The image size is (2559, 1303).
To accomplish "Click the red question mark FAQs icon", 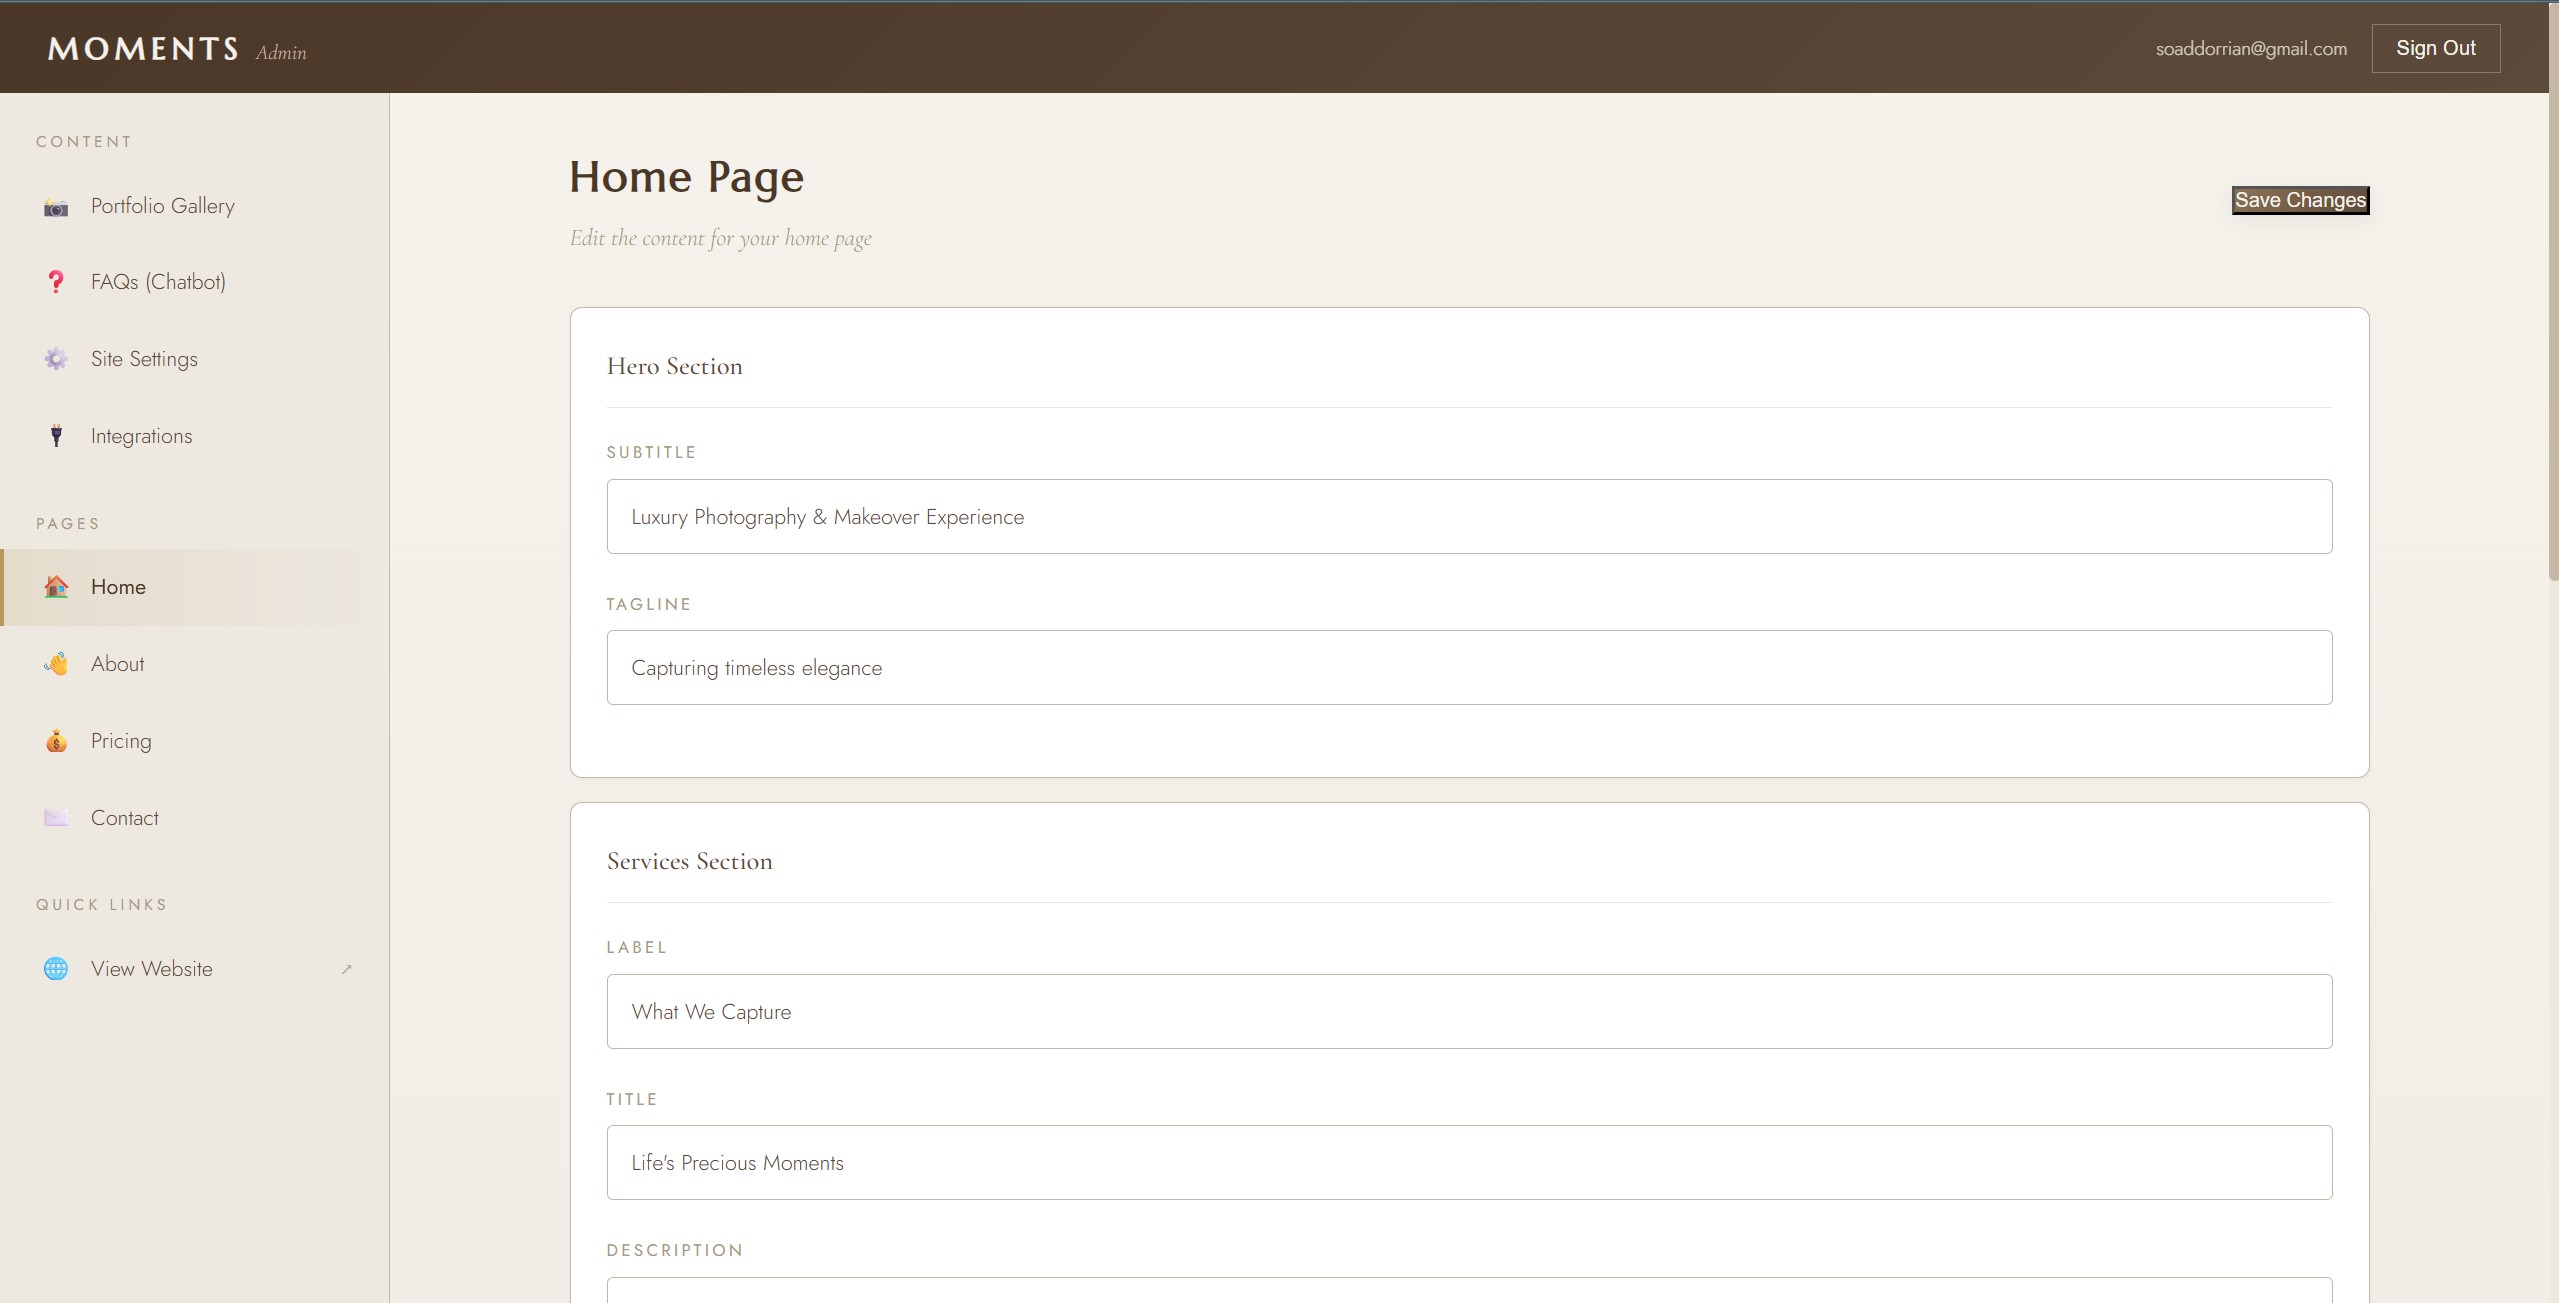I will 56,282.
